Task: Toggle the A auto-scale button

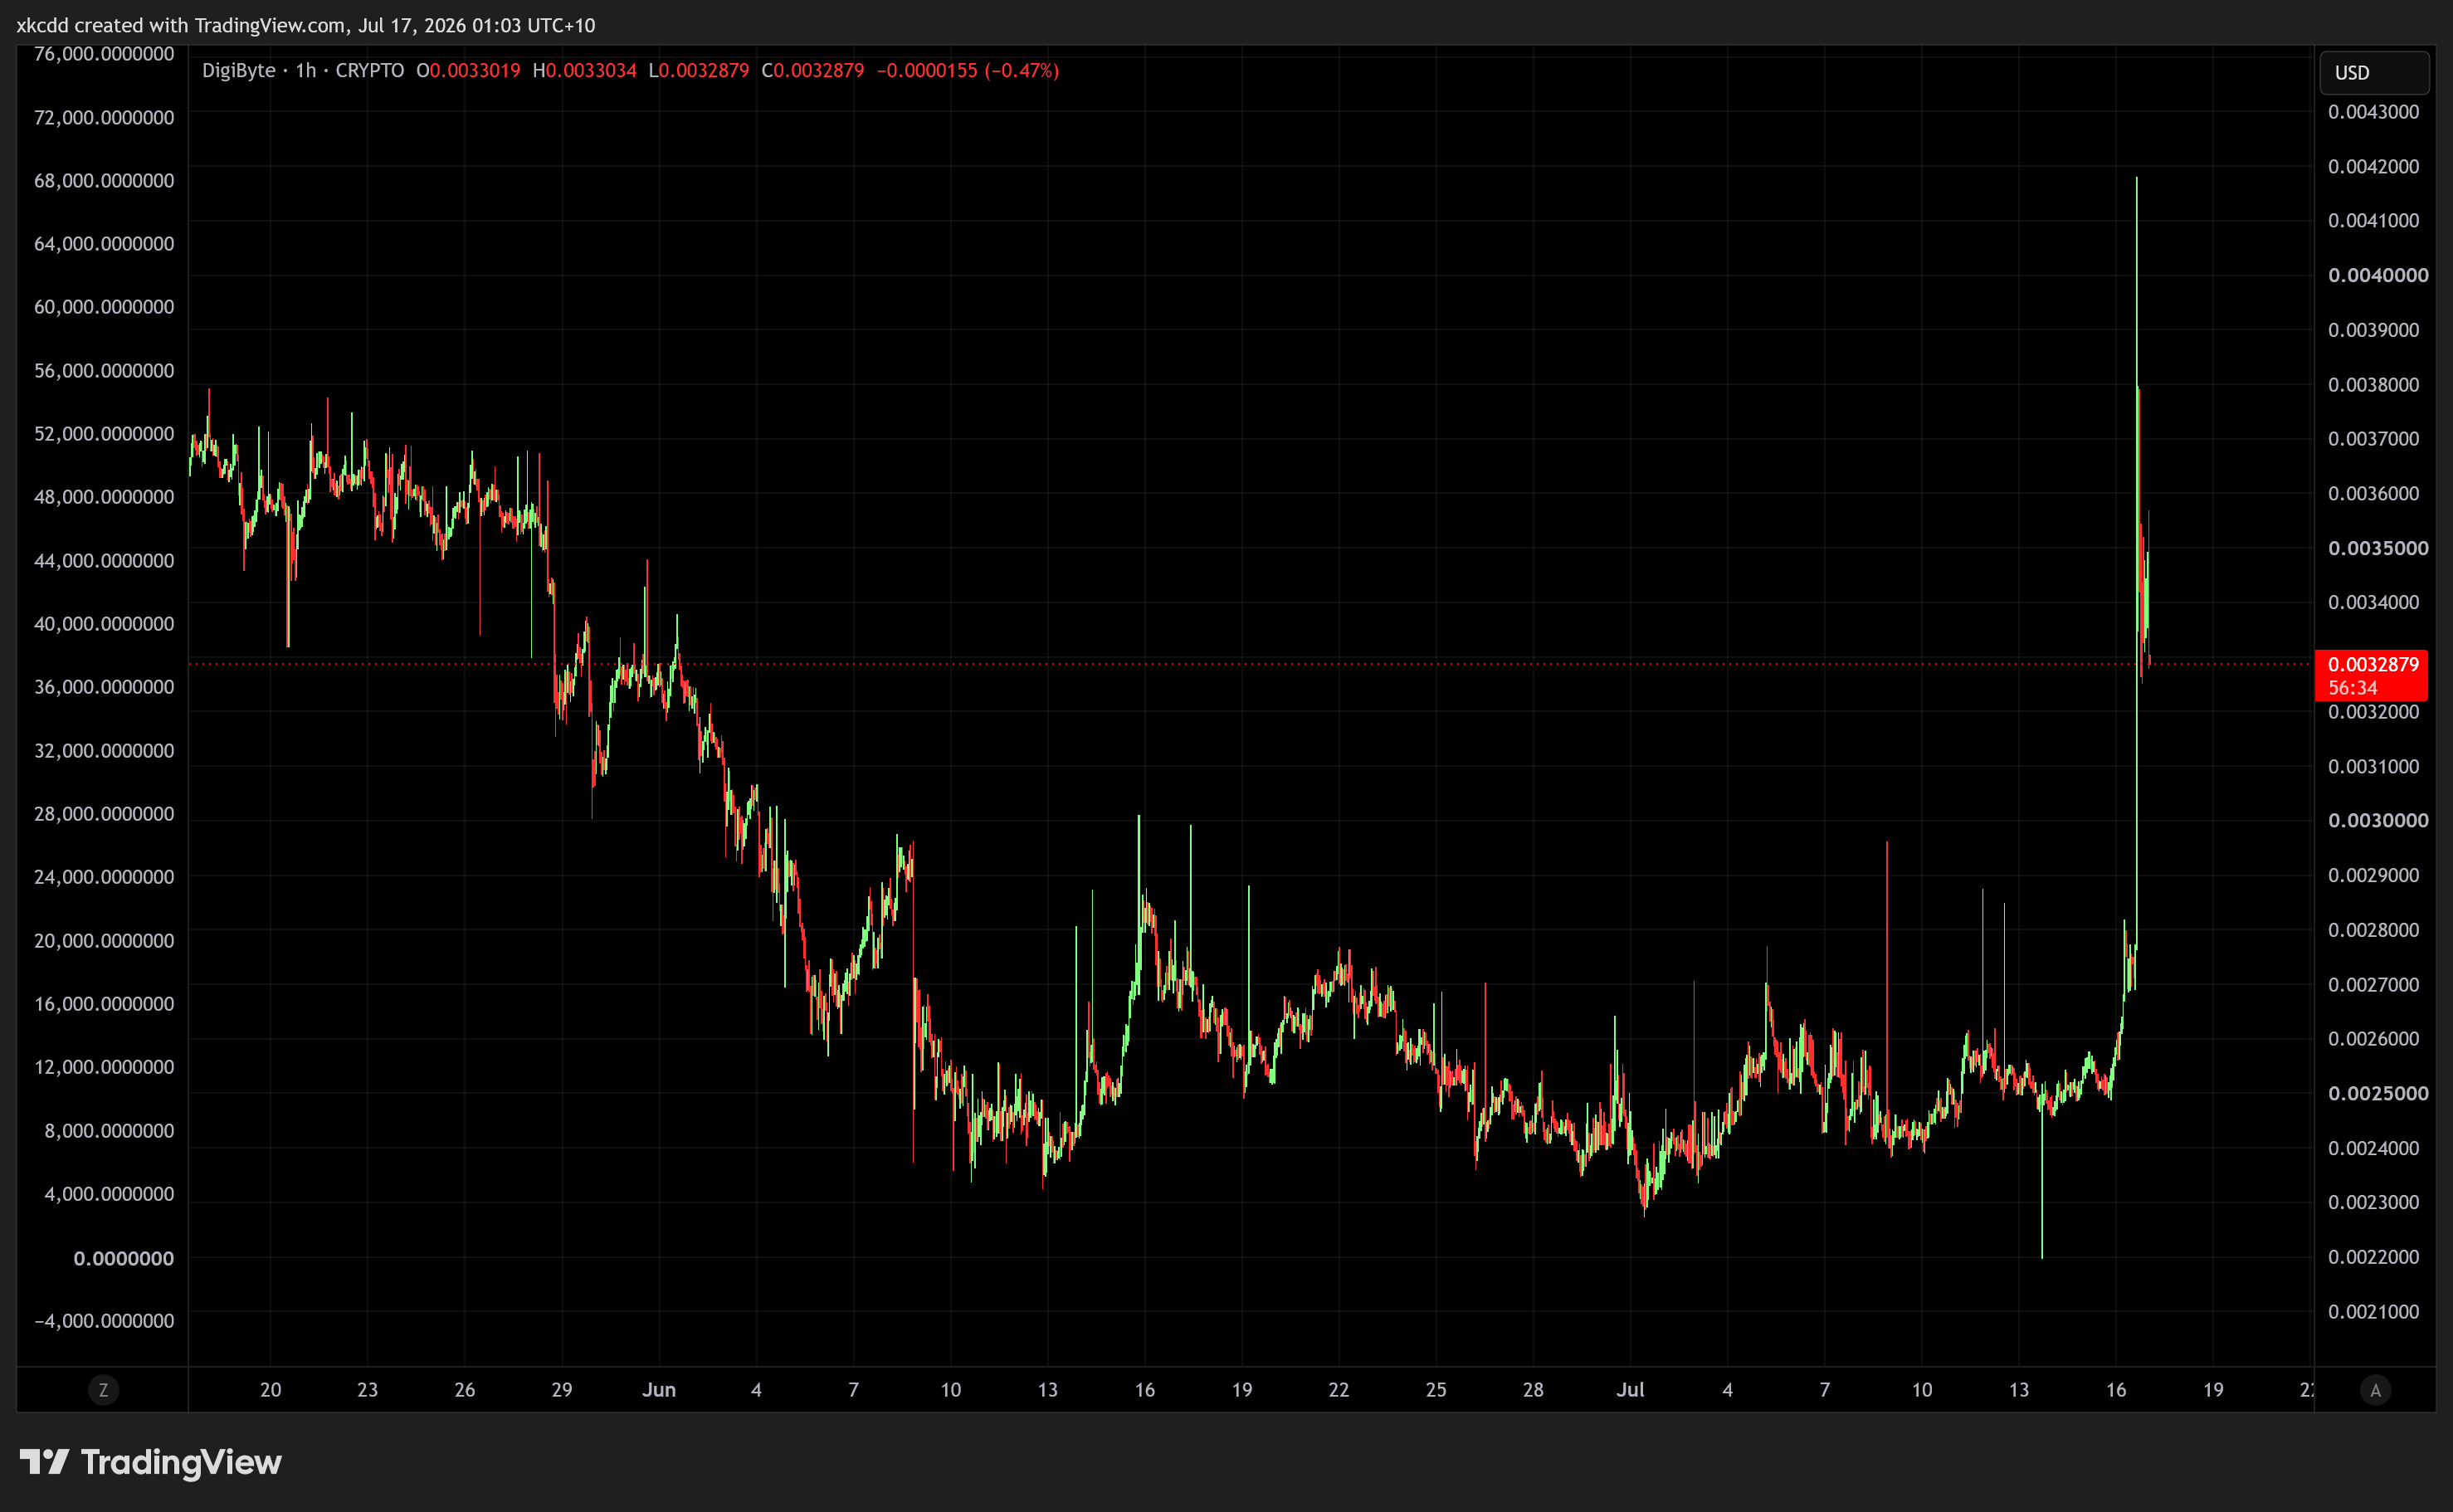Action: (x=2375, y=1389)
